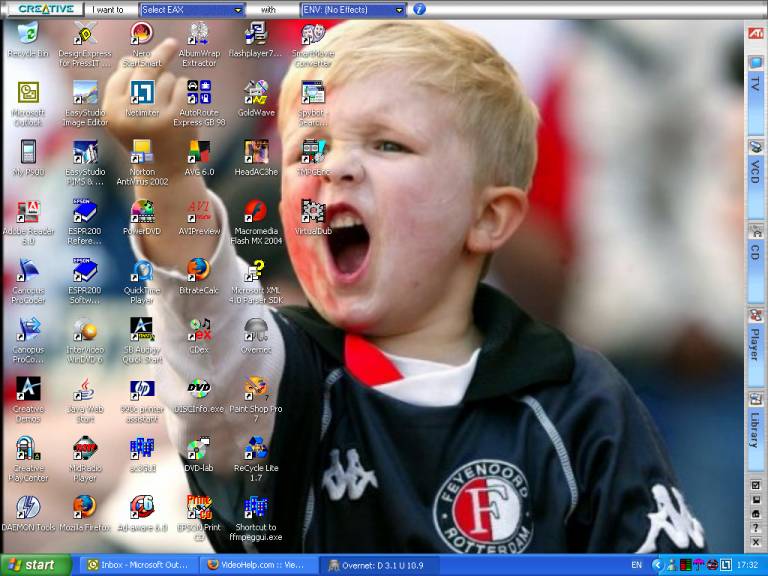Click the system clock showing 17:32

(747, 565)
